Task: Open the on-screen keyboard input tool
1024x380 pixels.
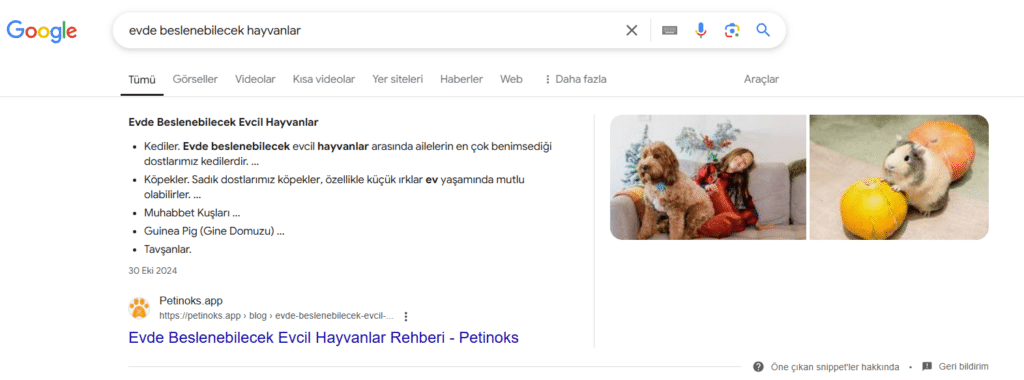Action: click(x=669, y=30)
